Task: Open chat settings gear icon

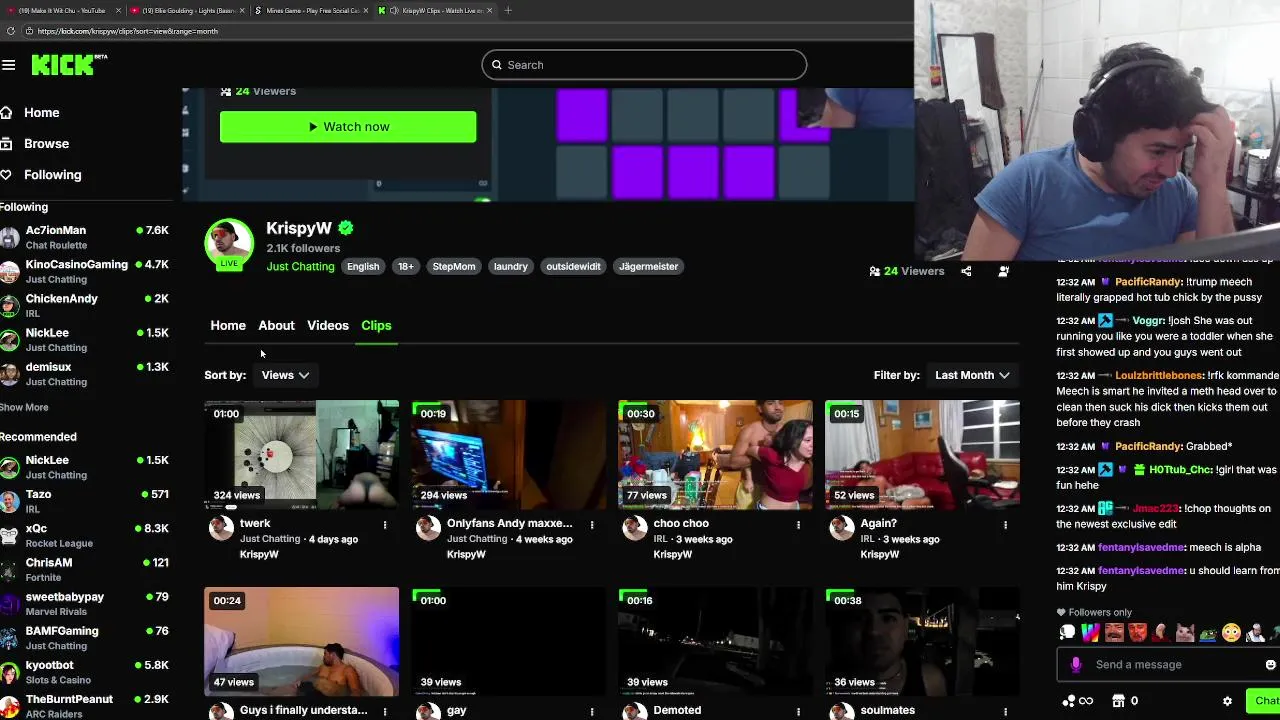Action: pos(1227,701)
